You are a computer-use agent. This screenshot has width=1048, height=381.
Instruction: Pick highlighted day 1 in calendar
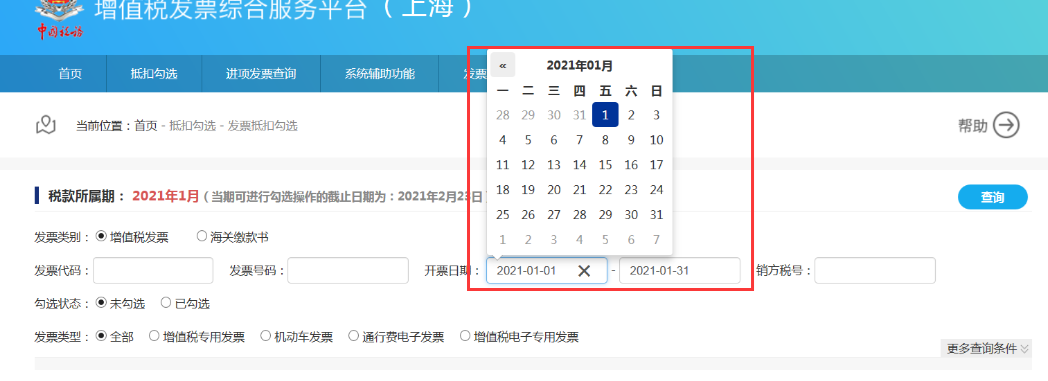tap(605, 114)
